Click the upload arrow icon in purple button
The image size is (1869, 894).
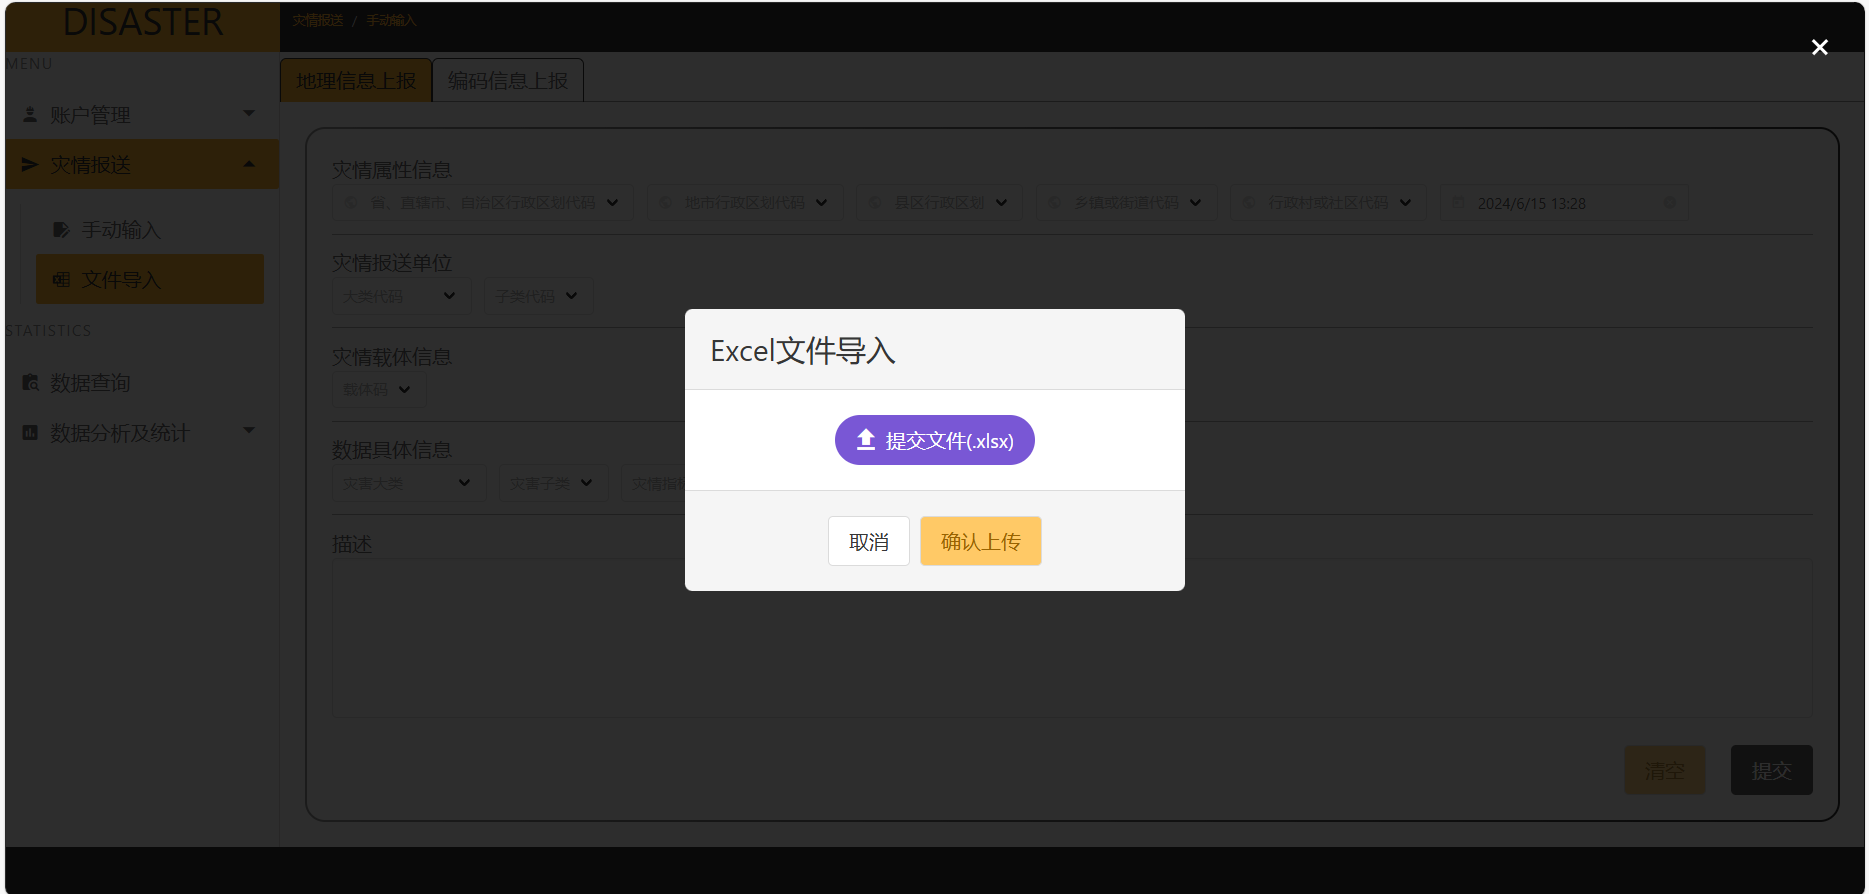tap(866, 439)
